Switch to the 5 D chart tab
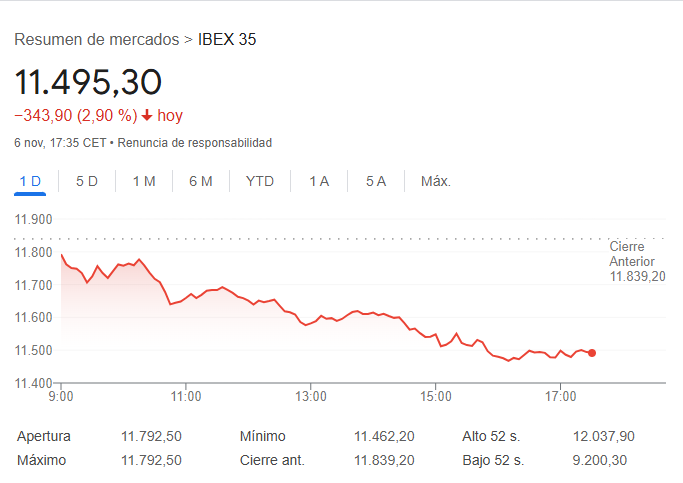The height and width of the screenshot is (483, 683). (x=87, y=181)
